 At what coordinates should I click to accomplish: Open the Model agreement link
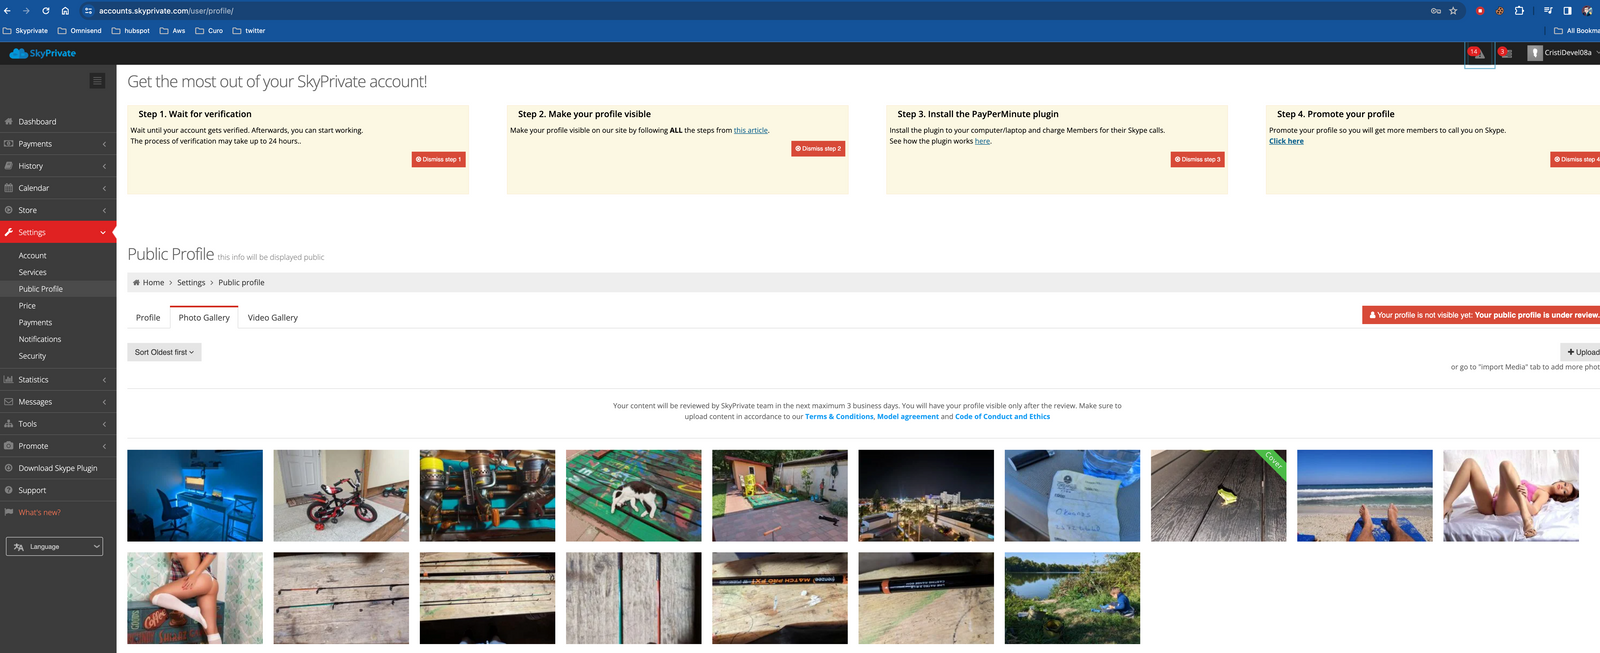(908, 417)
